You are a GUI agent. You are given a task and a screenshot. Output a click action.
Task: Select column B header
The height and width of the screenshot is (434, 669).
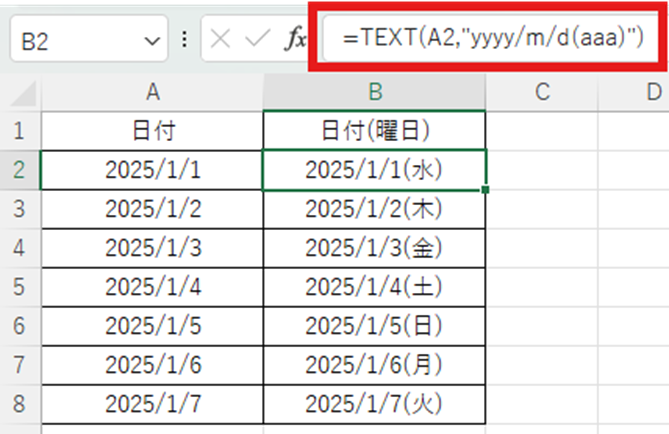[x=375, y=93]
